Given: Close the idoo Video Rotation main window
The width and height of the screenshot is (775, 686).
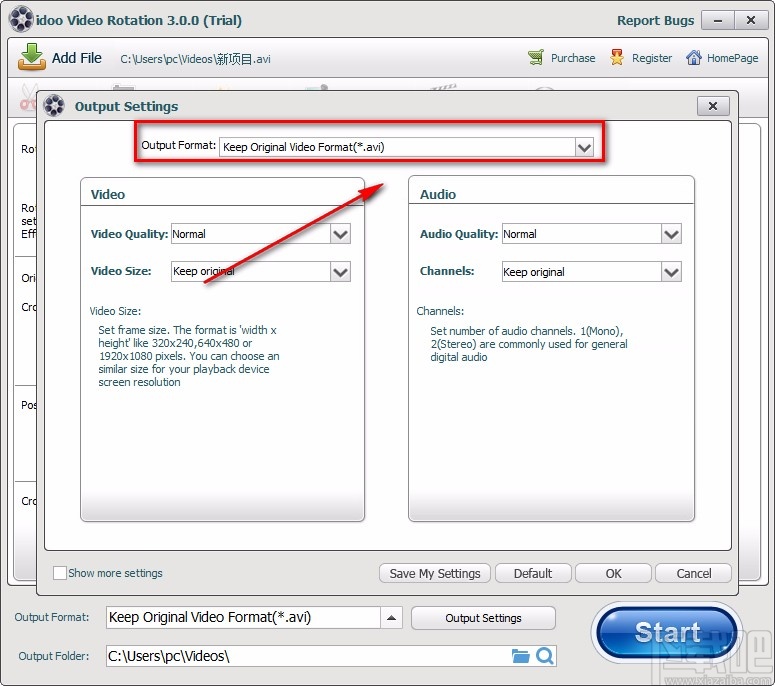Looking at the screenshot, I should coord(751,20).
